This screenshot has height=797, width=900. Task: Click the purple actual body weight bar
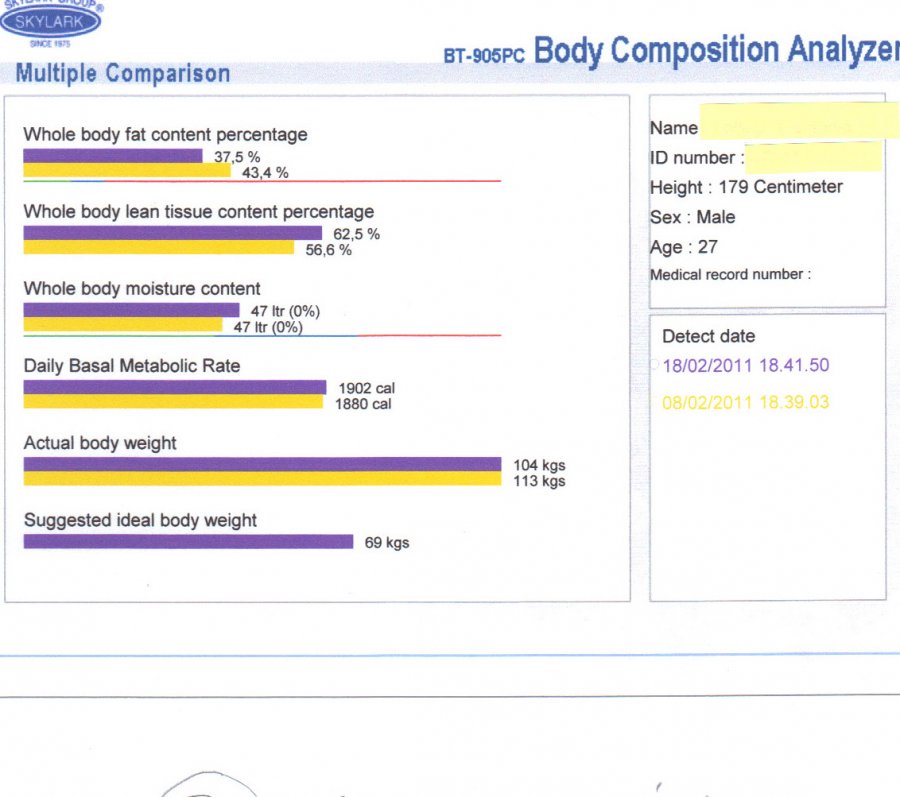pos(262,464)
